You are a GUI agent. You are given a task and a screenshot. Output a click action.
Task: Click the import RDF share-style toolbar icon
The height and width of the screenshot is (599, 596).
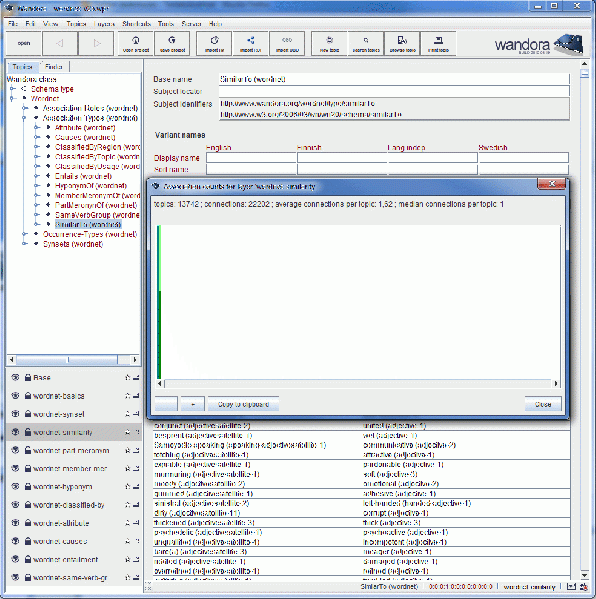point(250,43)
